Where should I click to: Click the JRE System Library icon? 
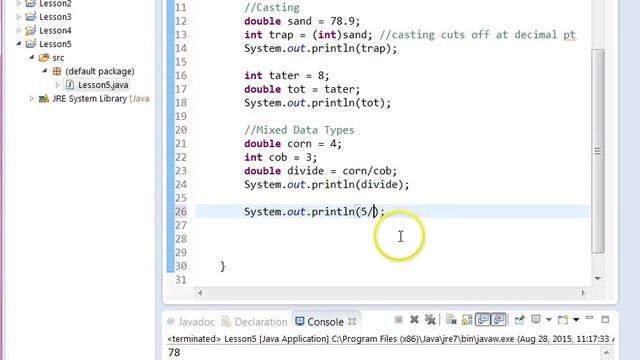tap(44, 98)
